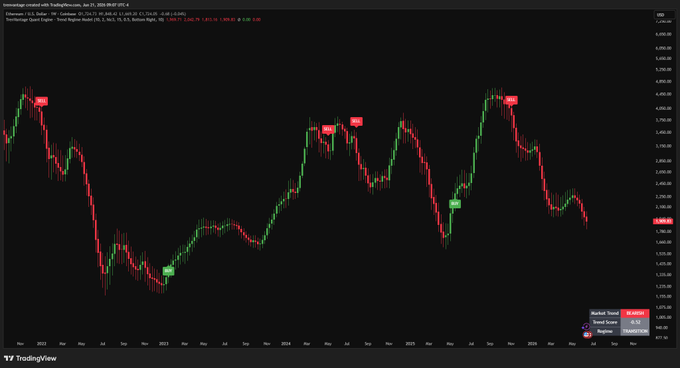Viewport: 680px width, 368px height.
Task: Click the Regime label cell
Action: (x=605, y=331)
